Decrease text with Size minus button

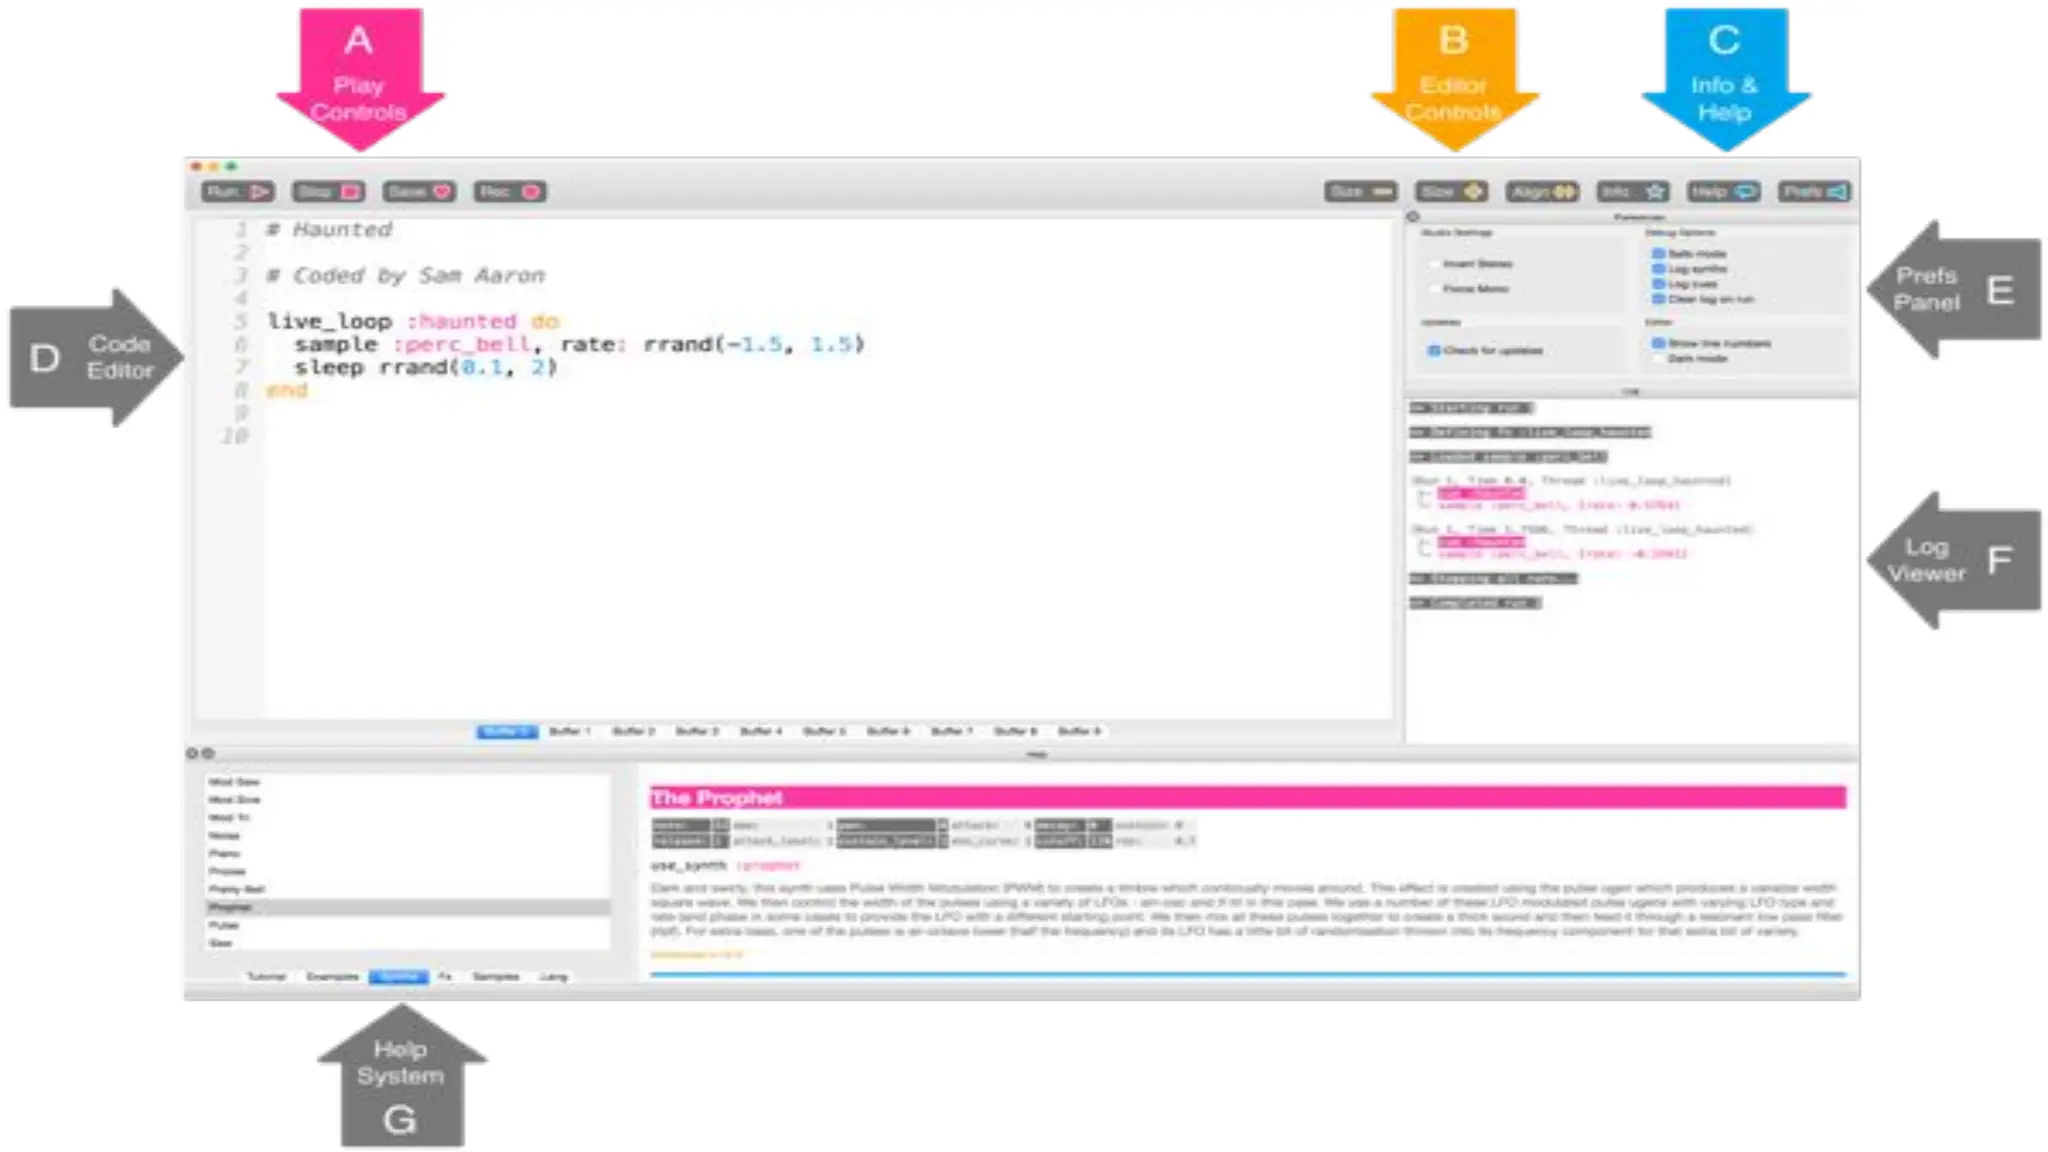(x=1360, y=191)
